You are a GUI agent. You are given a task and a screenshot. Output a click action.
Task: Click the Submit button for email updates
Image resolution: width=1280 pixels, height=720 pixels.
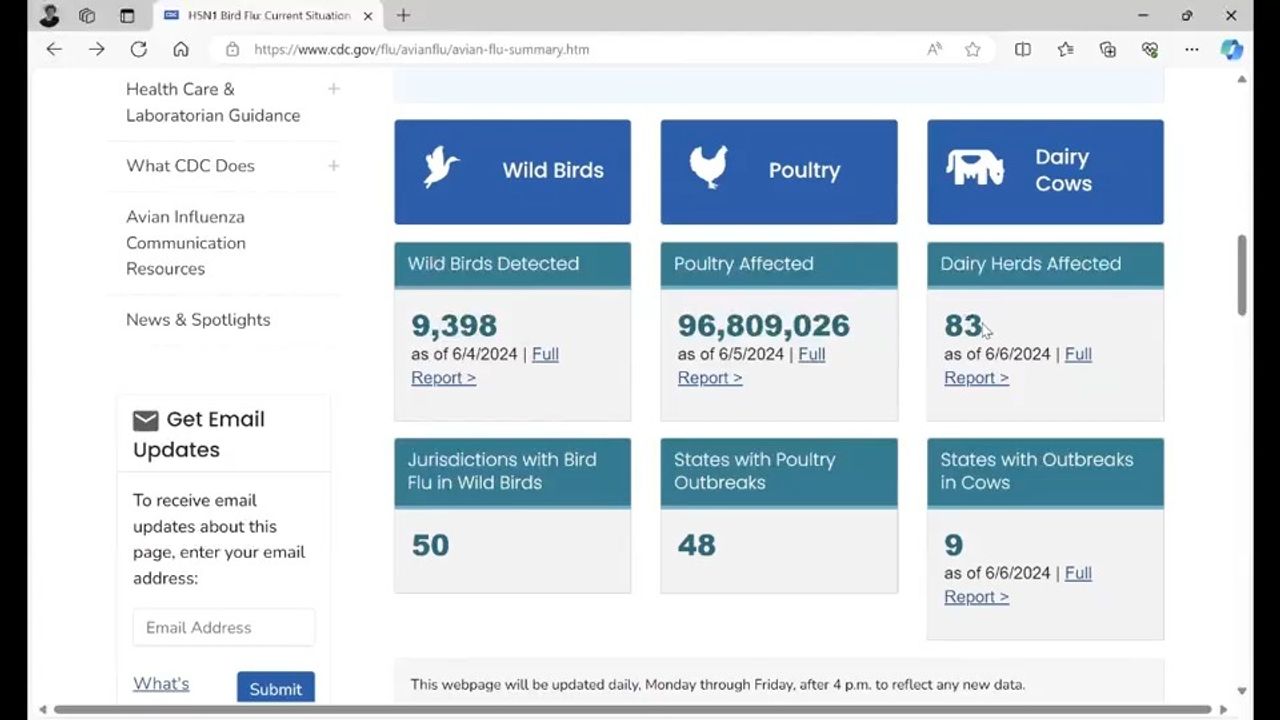275,688
